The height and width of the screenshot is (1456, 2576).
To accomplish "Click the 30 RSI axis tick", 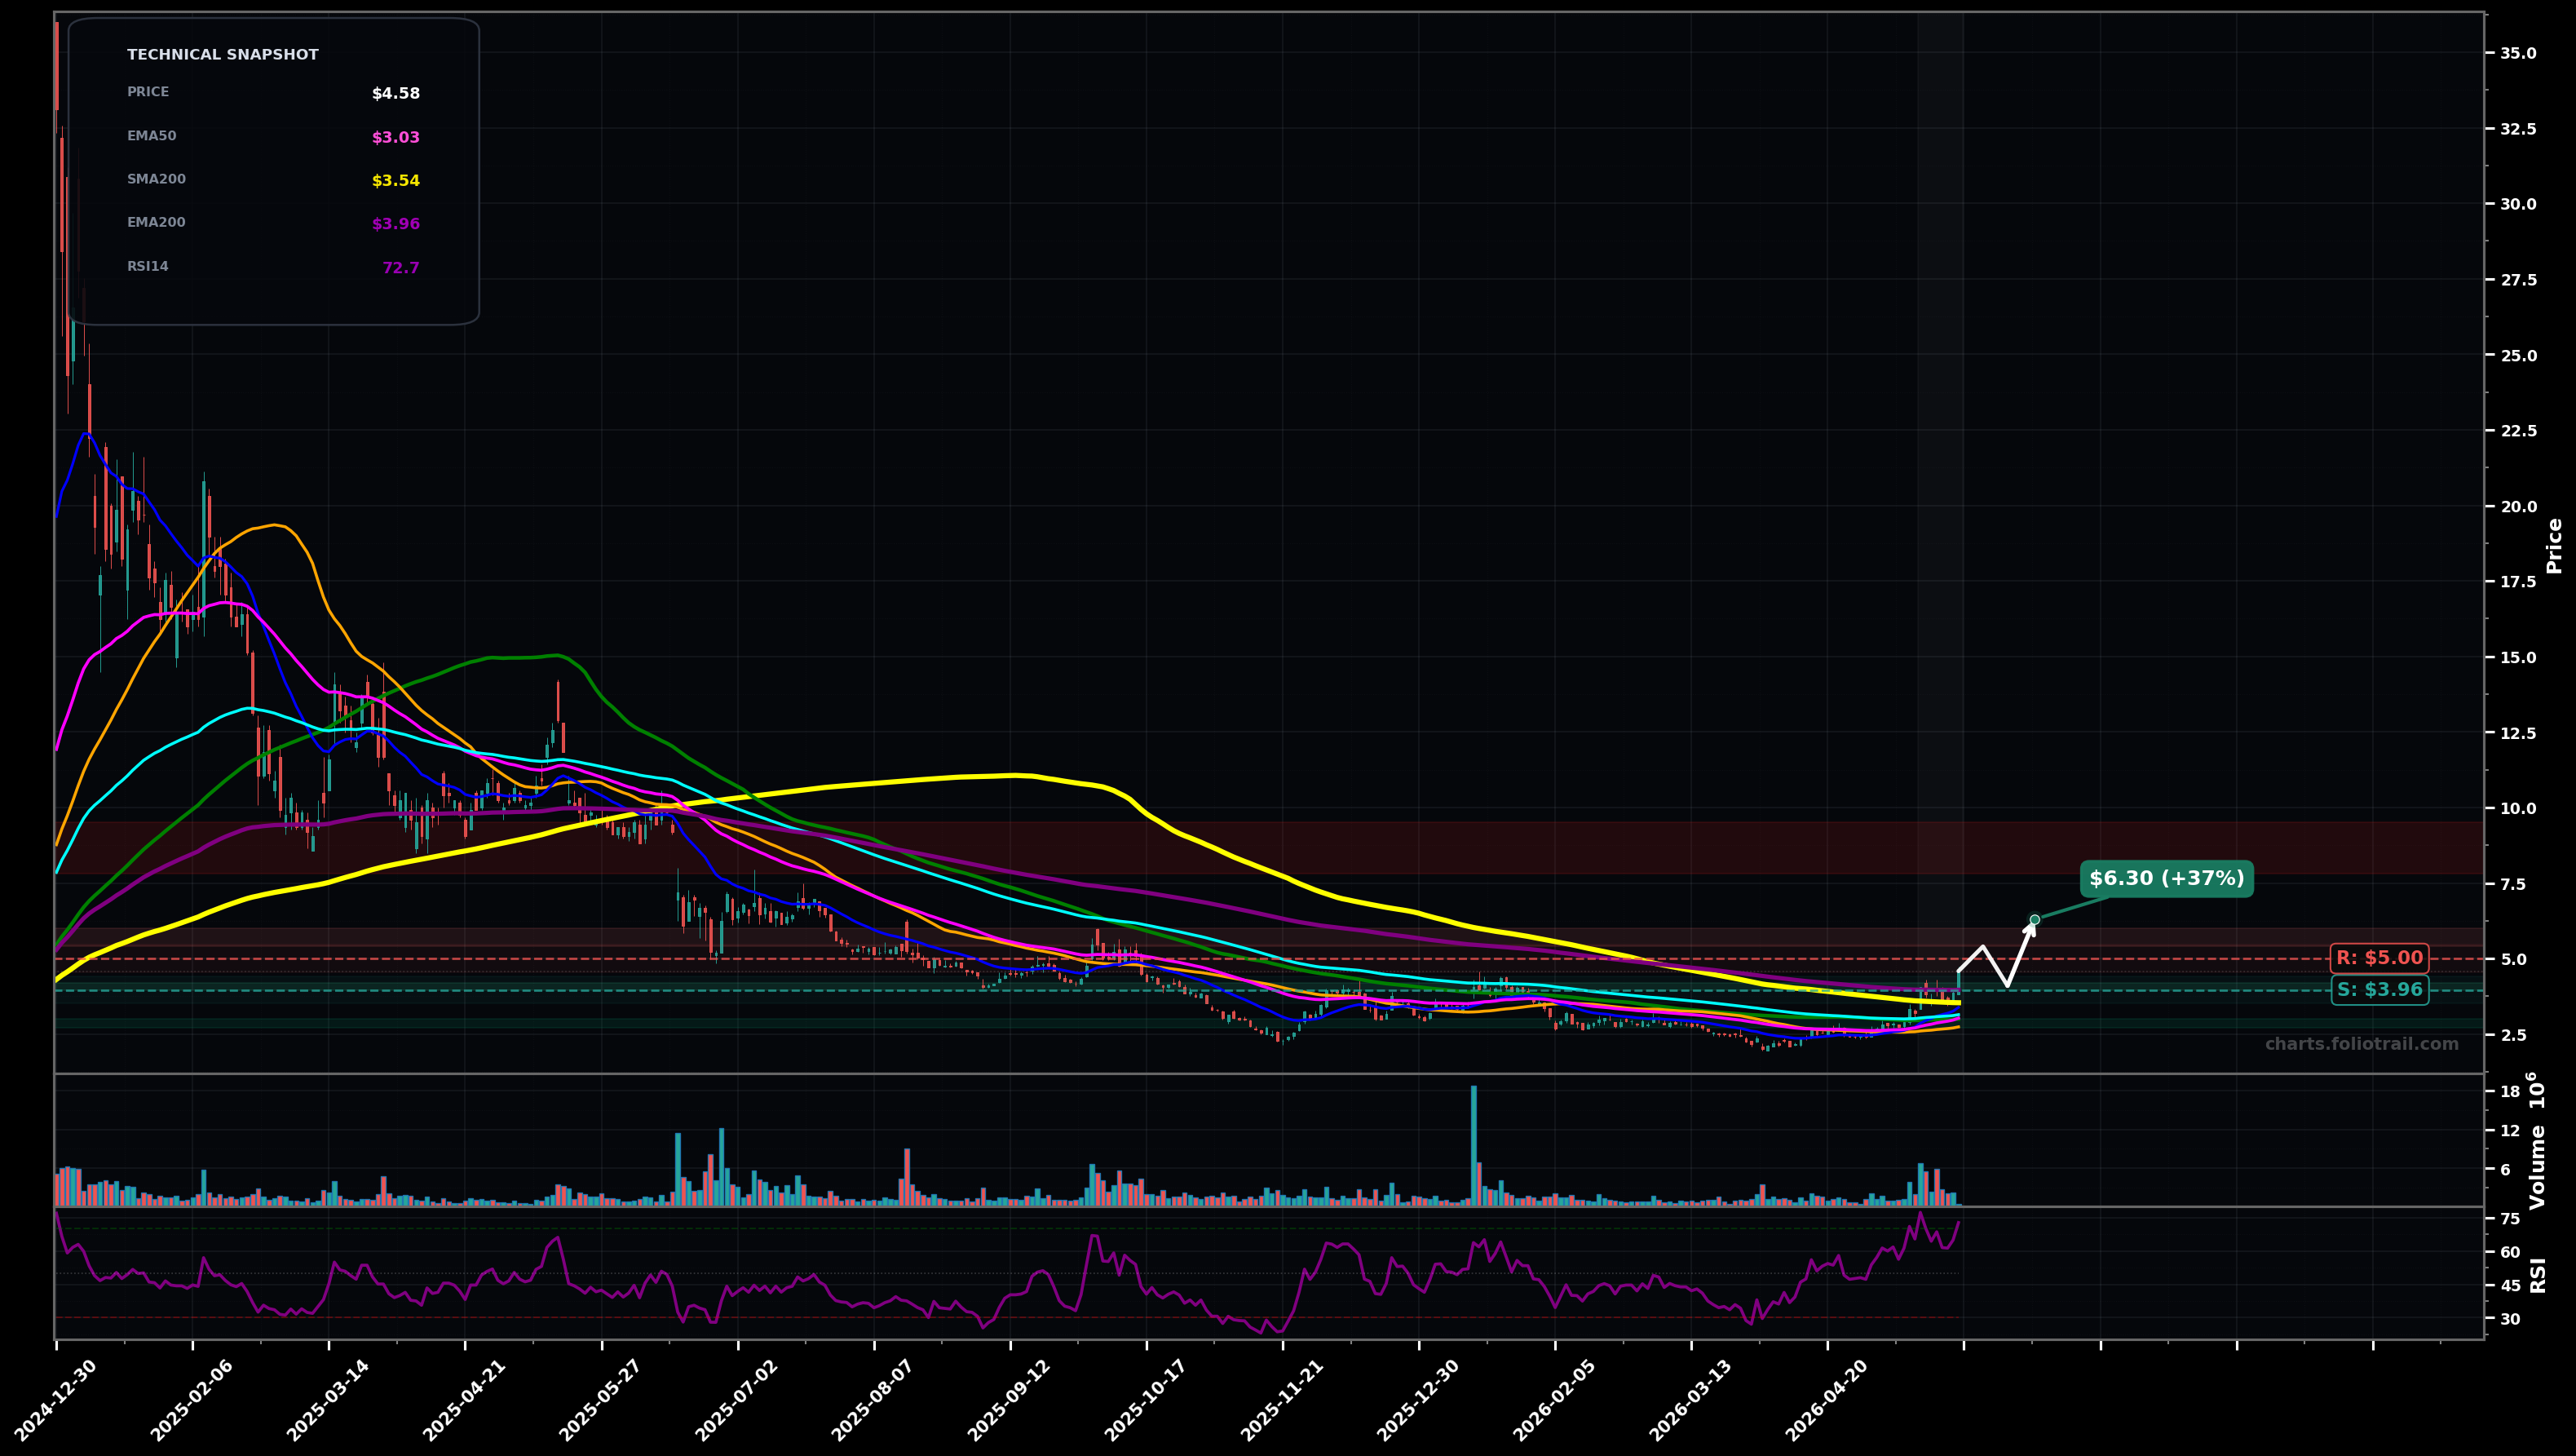I will 2510,1320.
